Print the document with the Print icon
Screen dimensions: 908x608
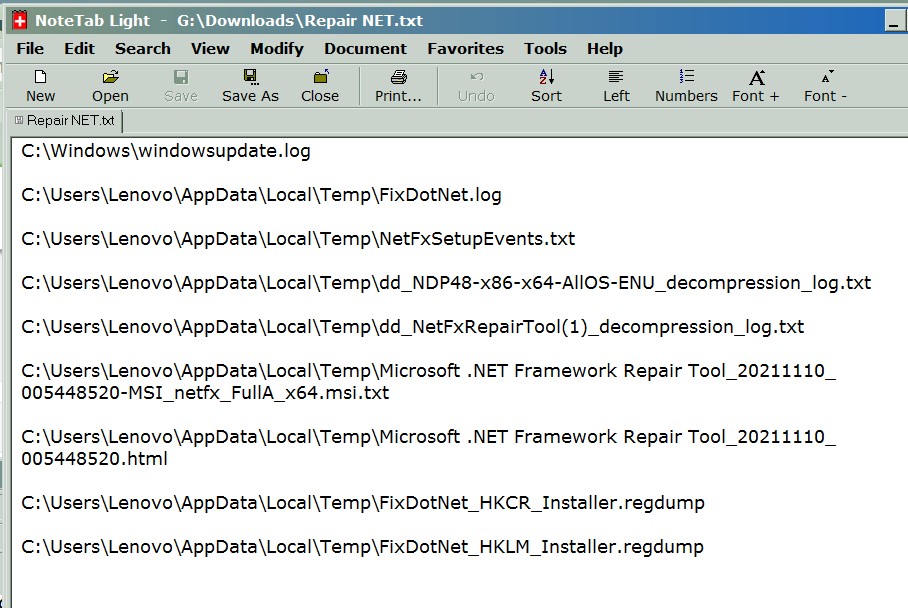click(x=398, y=86)
